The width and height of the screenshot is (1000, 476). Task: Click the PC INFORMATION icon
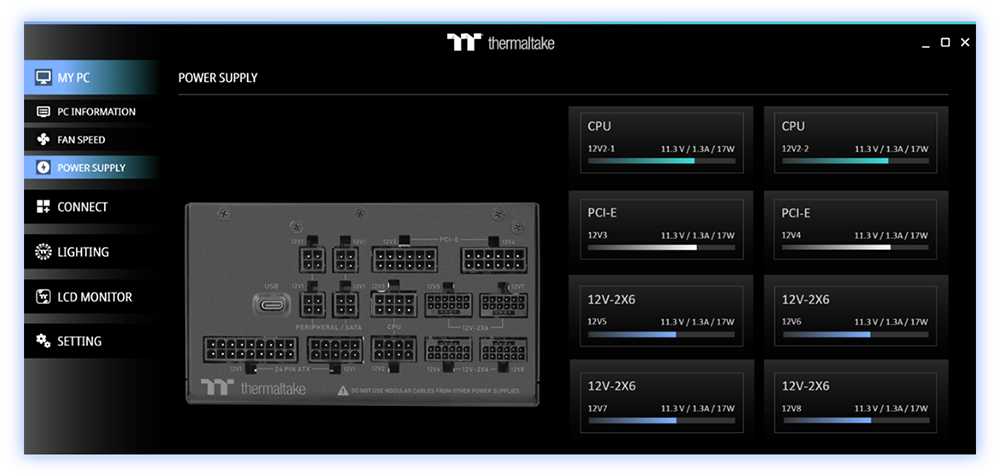point(43,112)
